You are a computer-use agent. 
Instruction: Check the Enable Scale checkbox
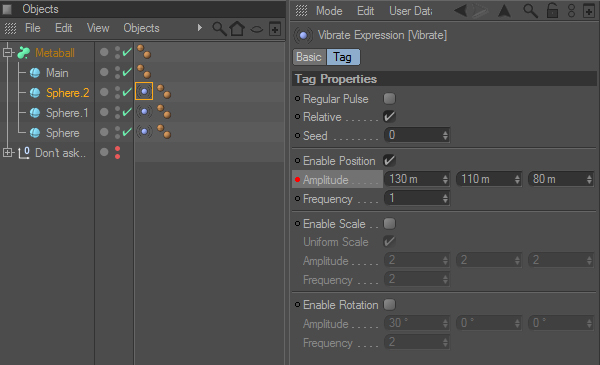point(390,223)
